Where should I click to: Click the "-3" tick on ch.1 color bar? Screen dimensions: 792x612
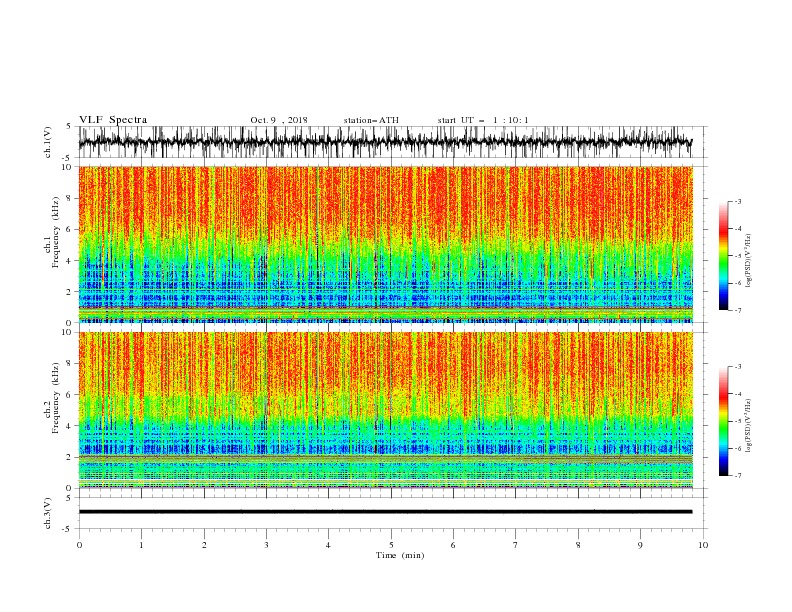[737, 201]
